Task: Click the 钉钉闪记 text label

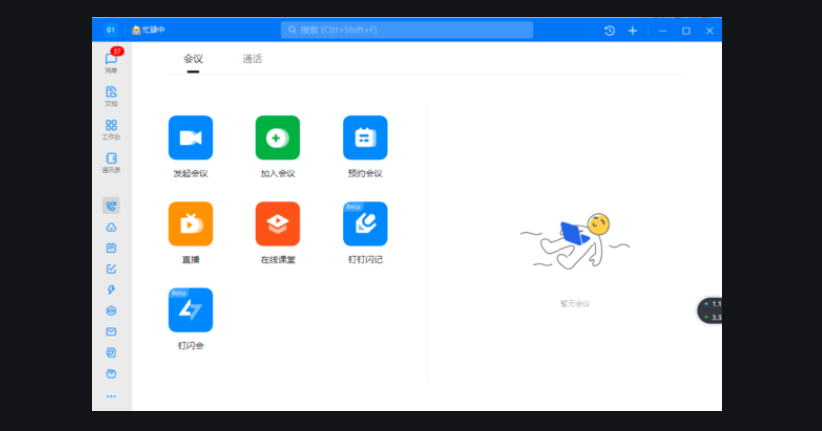Action: click(x=365, y=260)
